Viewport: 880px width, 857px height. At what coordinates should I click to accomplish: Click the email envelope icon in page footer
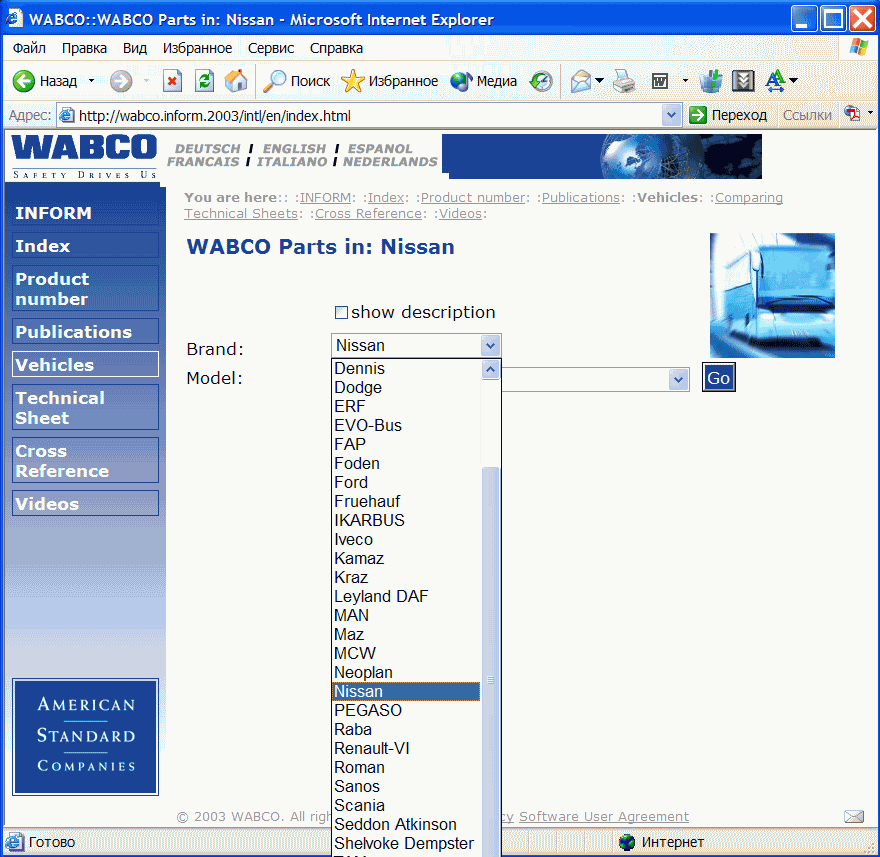pyautogui.click(x=854, y=817)
